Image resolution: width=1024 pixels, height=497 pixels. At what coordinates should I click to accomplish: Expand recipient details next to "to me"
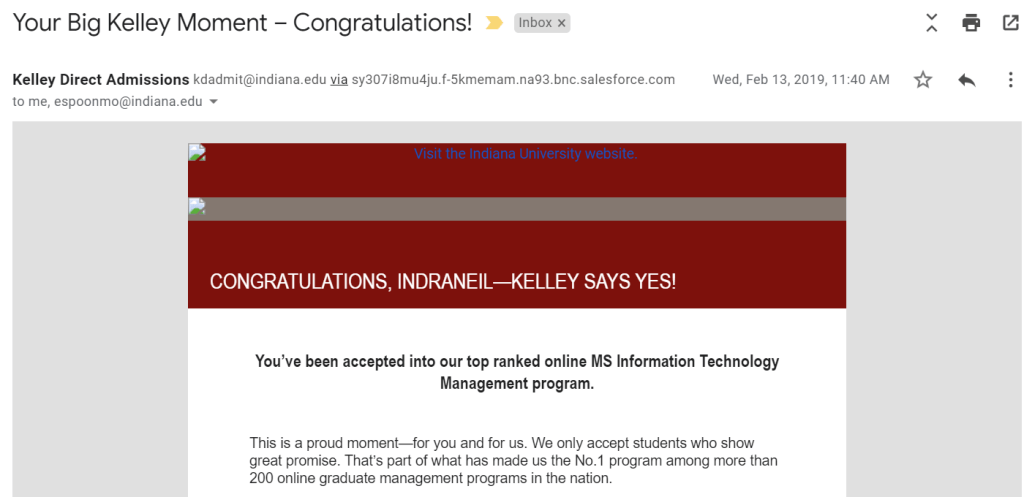(x=213, y=102)
